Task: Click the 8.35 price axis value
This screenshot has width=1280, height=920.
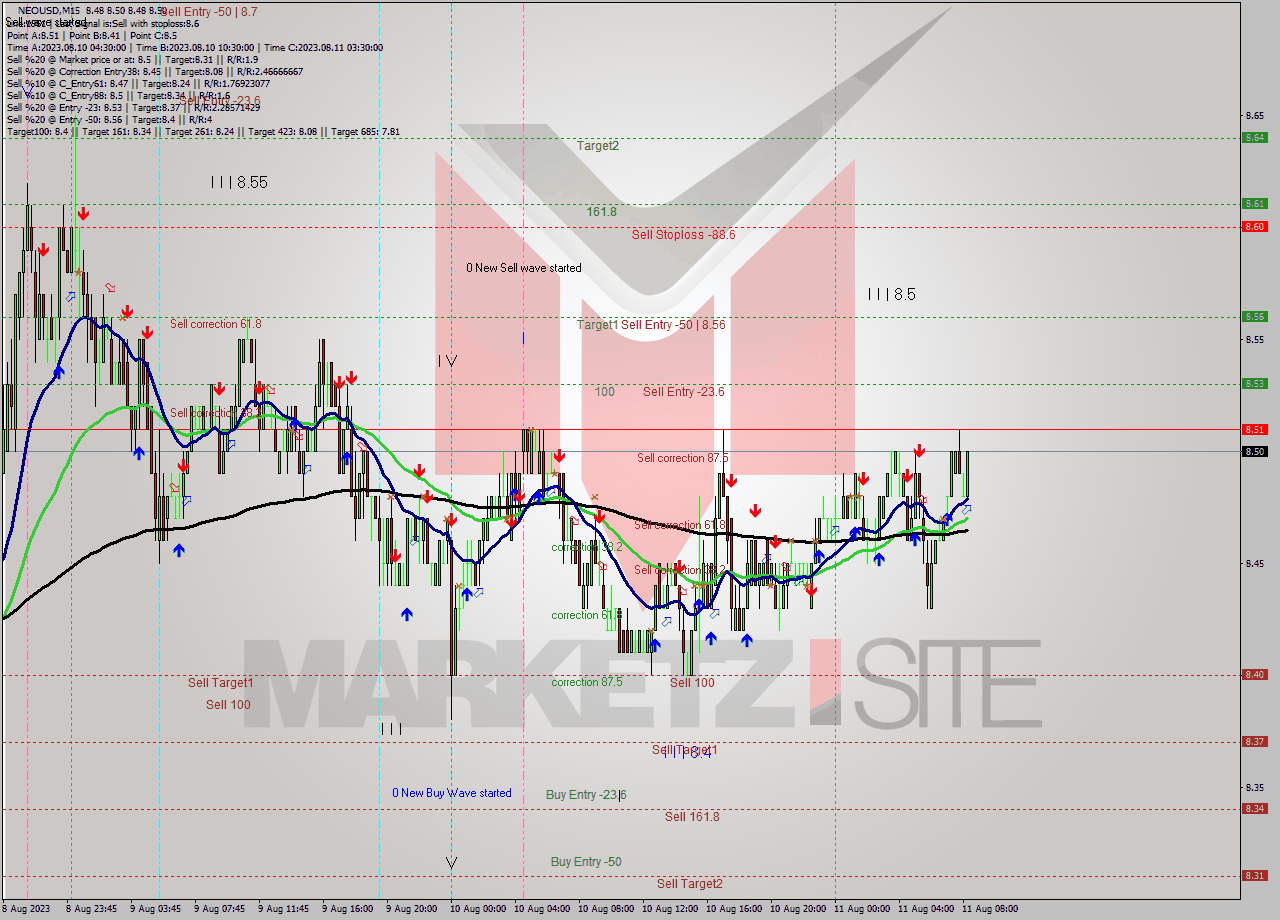Action: [1253, 787]
